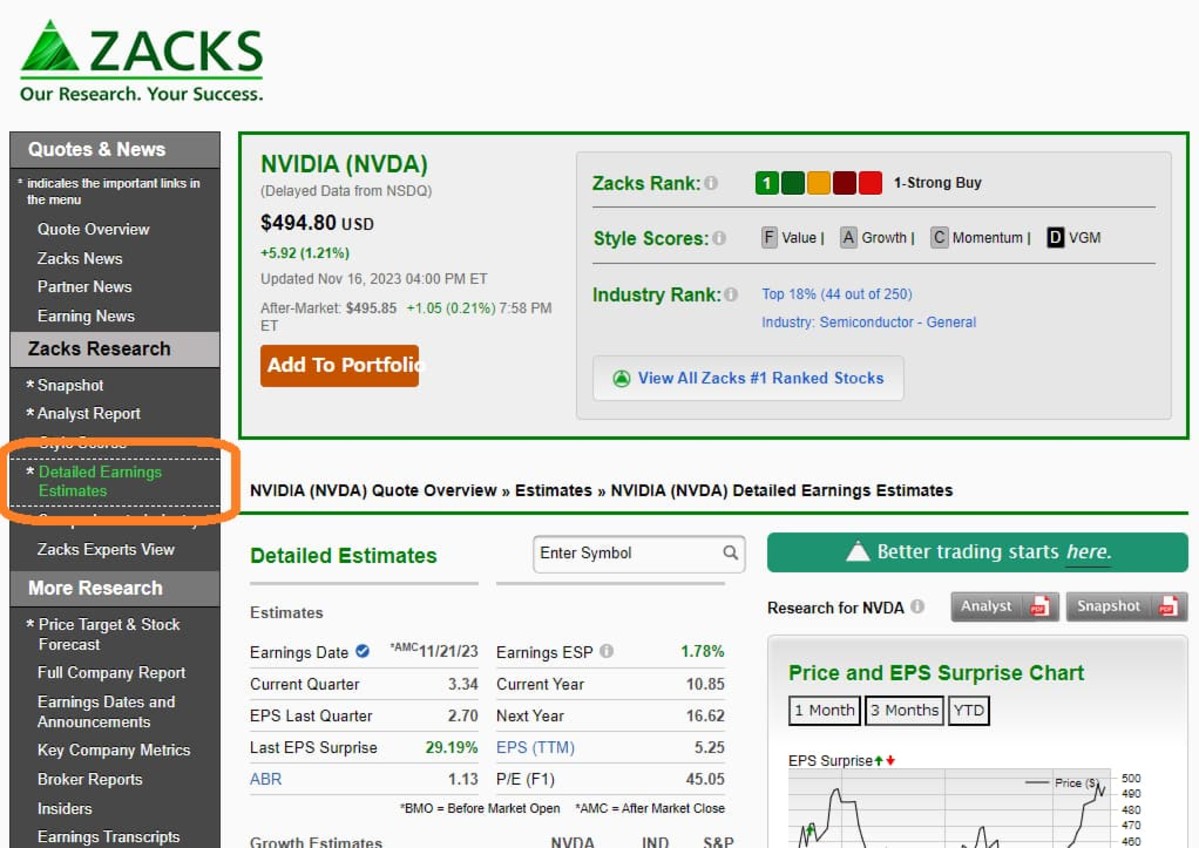Open Industry Rank info icon
This screenshot has width=1199, height=848.
click(731, 294)
